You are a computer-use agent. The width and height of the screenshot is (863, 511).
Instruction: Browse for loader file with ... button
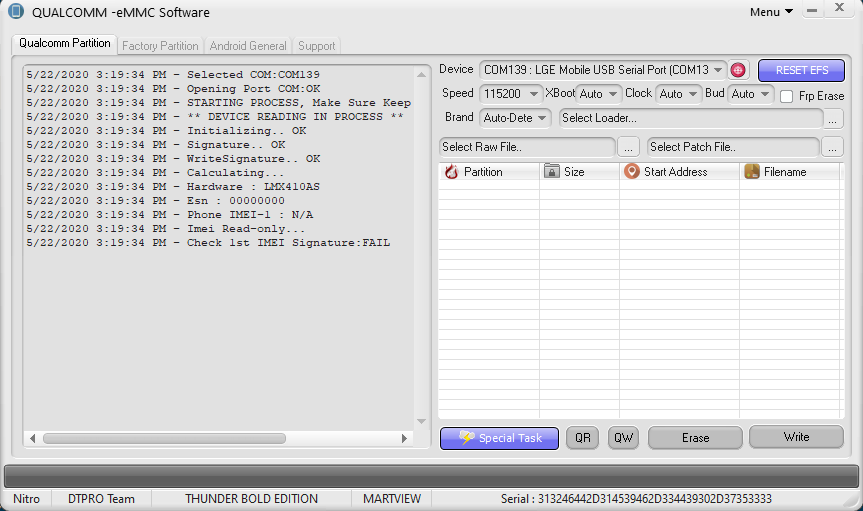tap(833, 118)
